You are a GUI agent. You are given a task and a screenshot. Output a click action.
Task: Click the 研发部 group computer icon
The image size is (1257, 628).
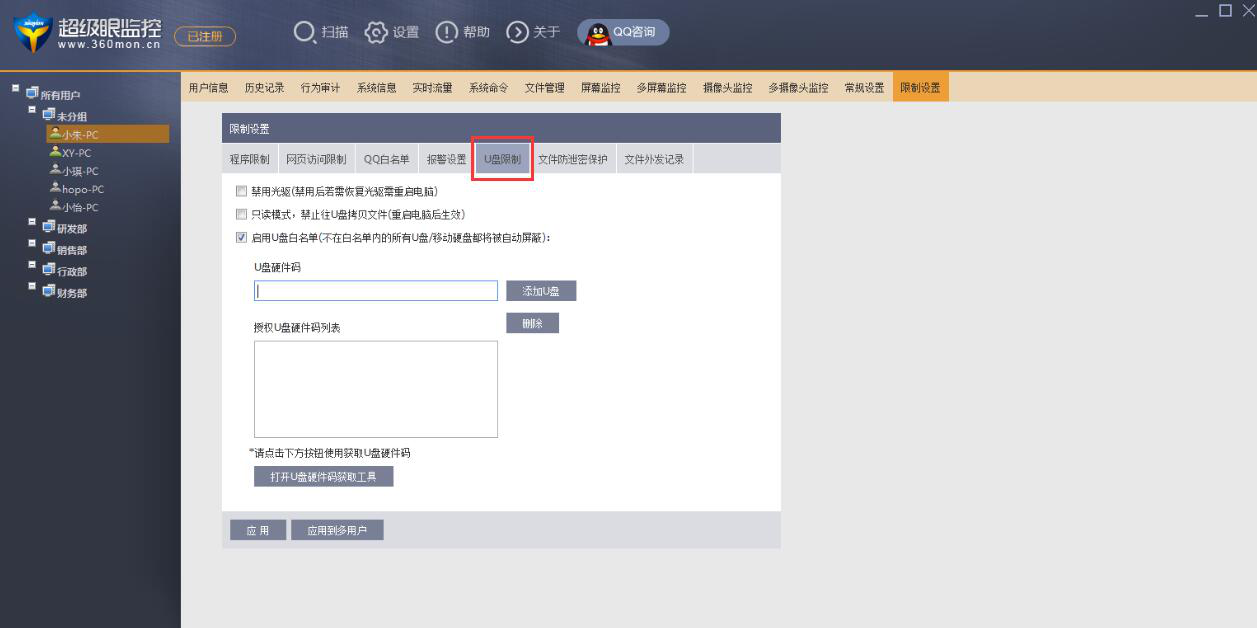coord(49,227)
